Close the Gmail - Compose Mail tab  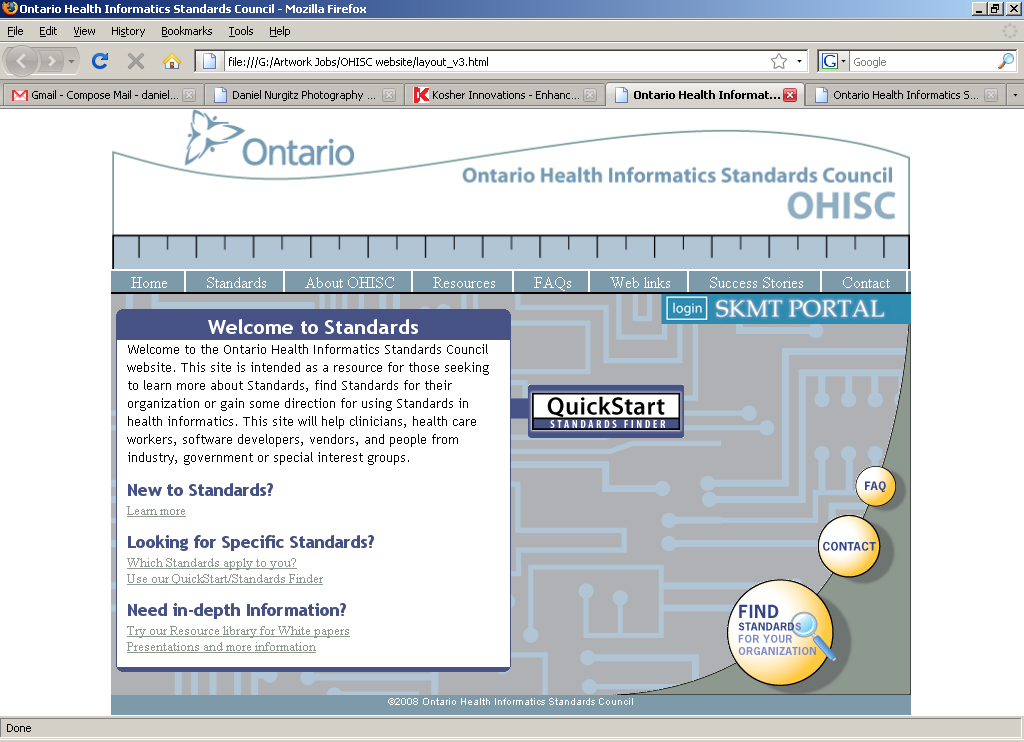coord(189,95)
